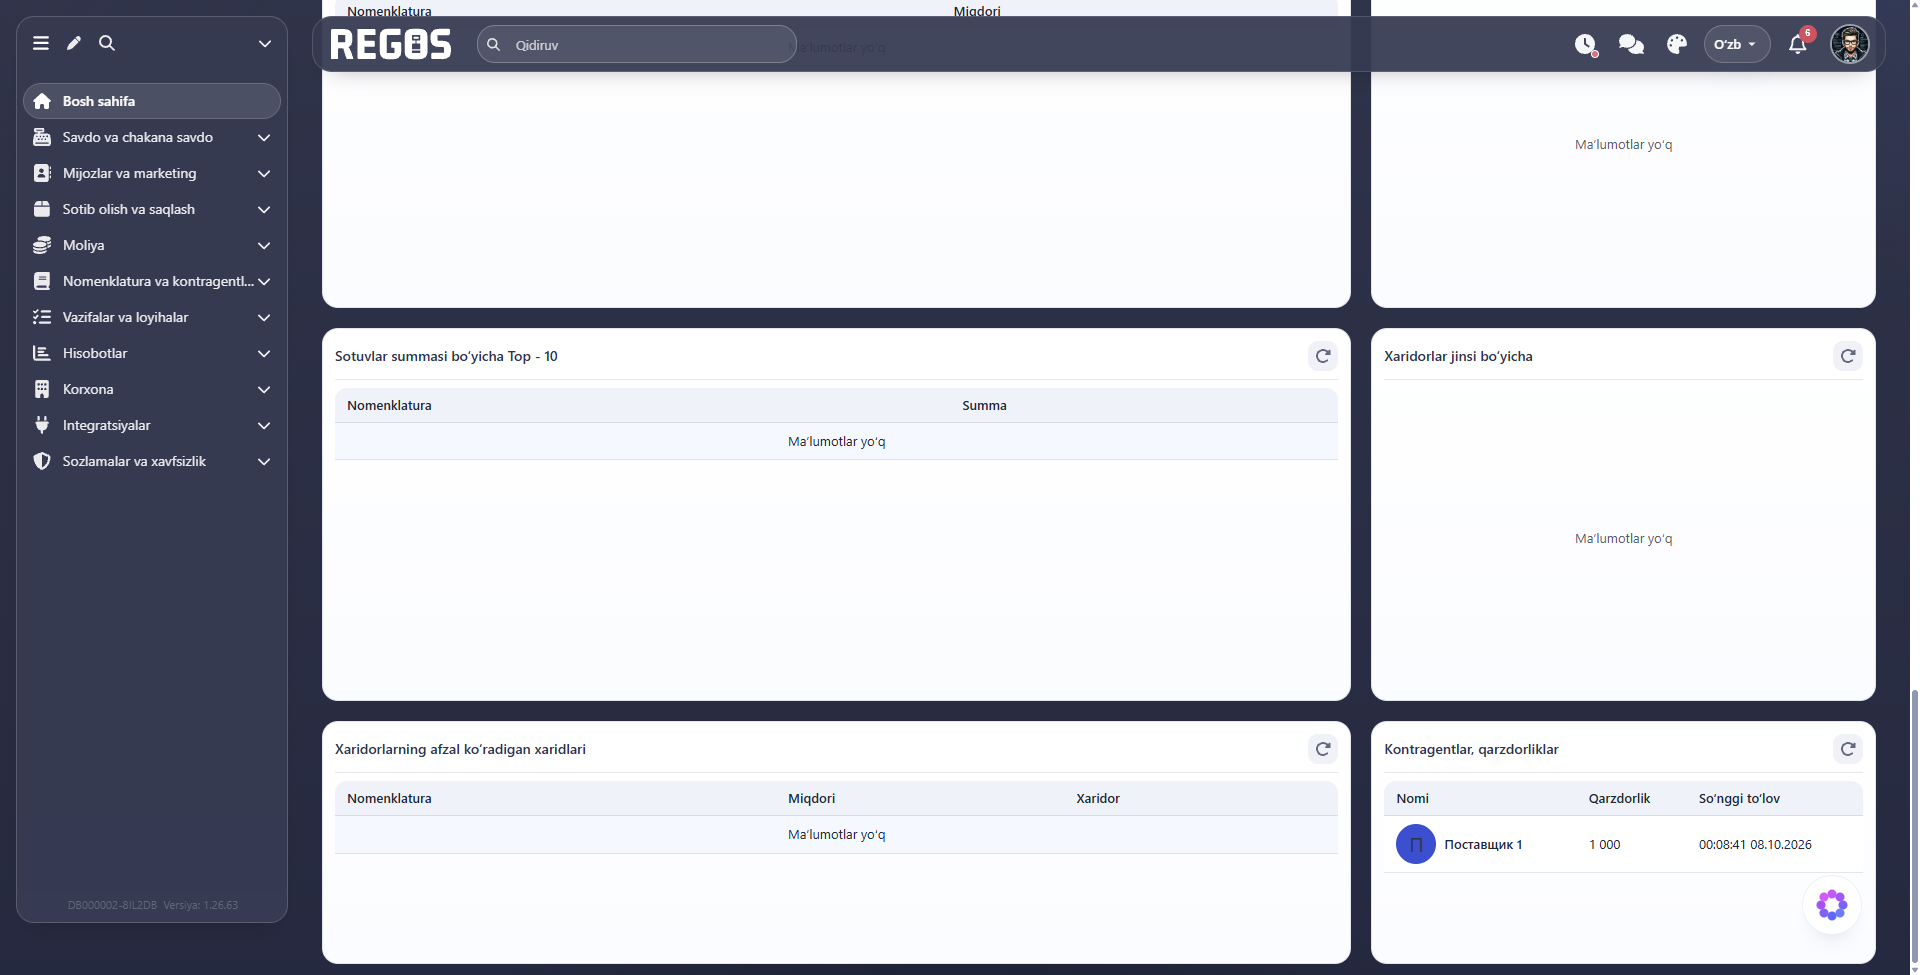Open Hisobotlar menu item
This screenshot has width=1920, height=975.
coord(152,353)
